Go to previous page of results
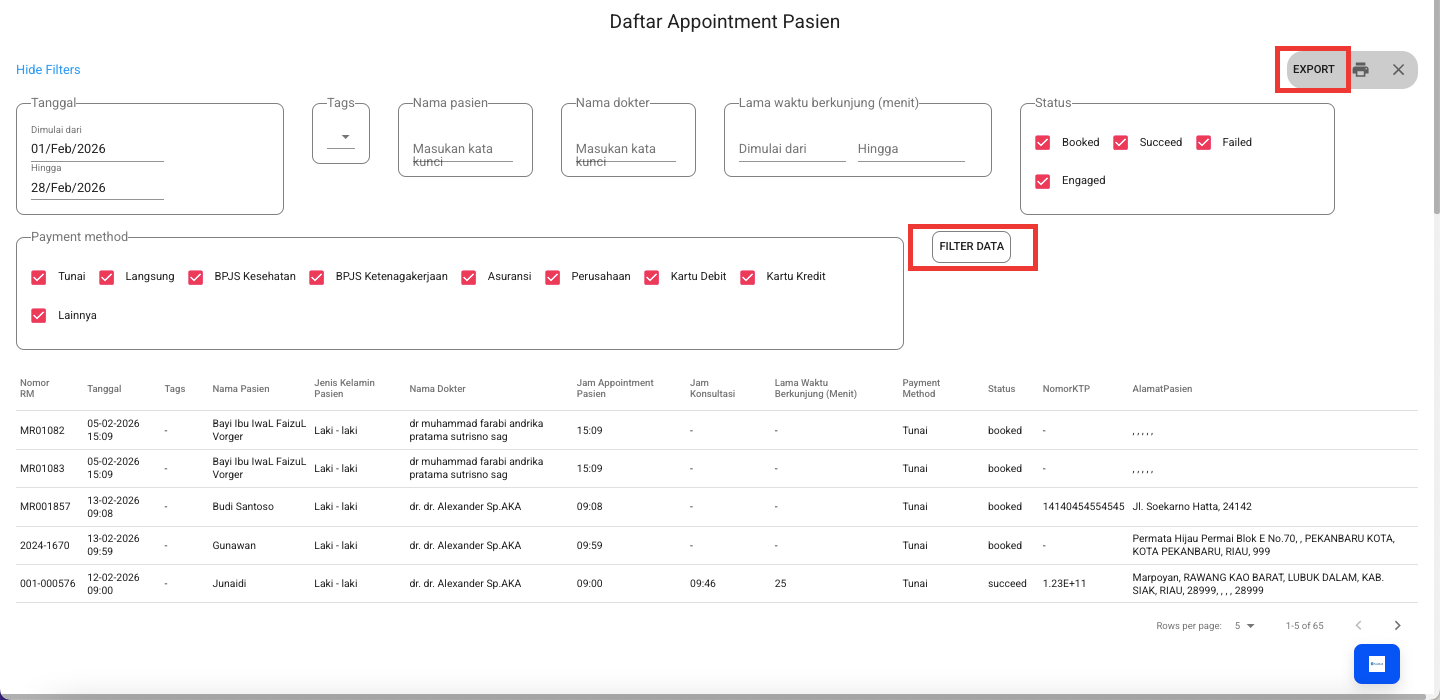Viewport: 1440px width, 700px height. coord(1358,626)
